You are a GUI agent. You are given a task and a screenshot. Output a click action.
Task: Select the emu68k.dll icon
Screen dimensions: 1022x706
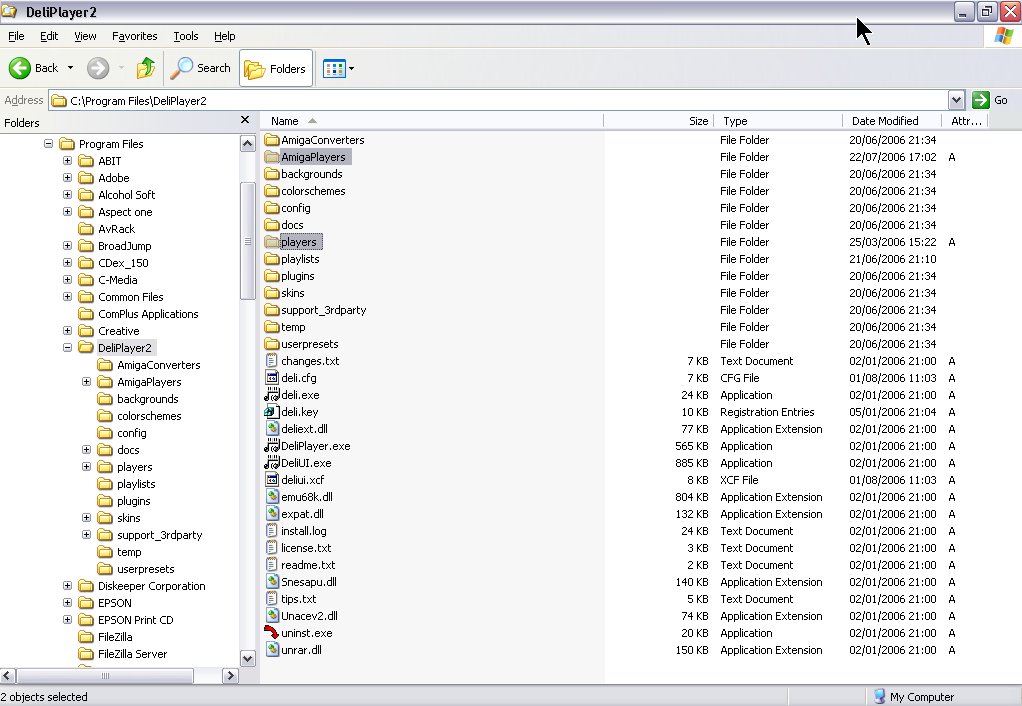[272, 497]
